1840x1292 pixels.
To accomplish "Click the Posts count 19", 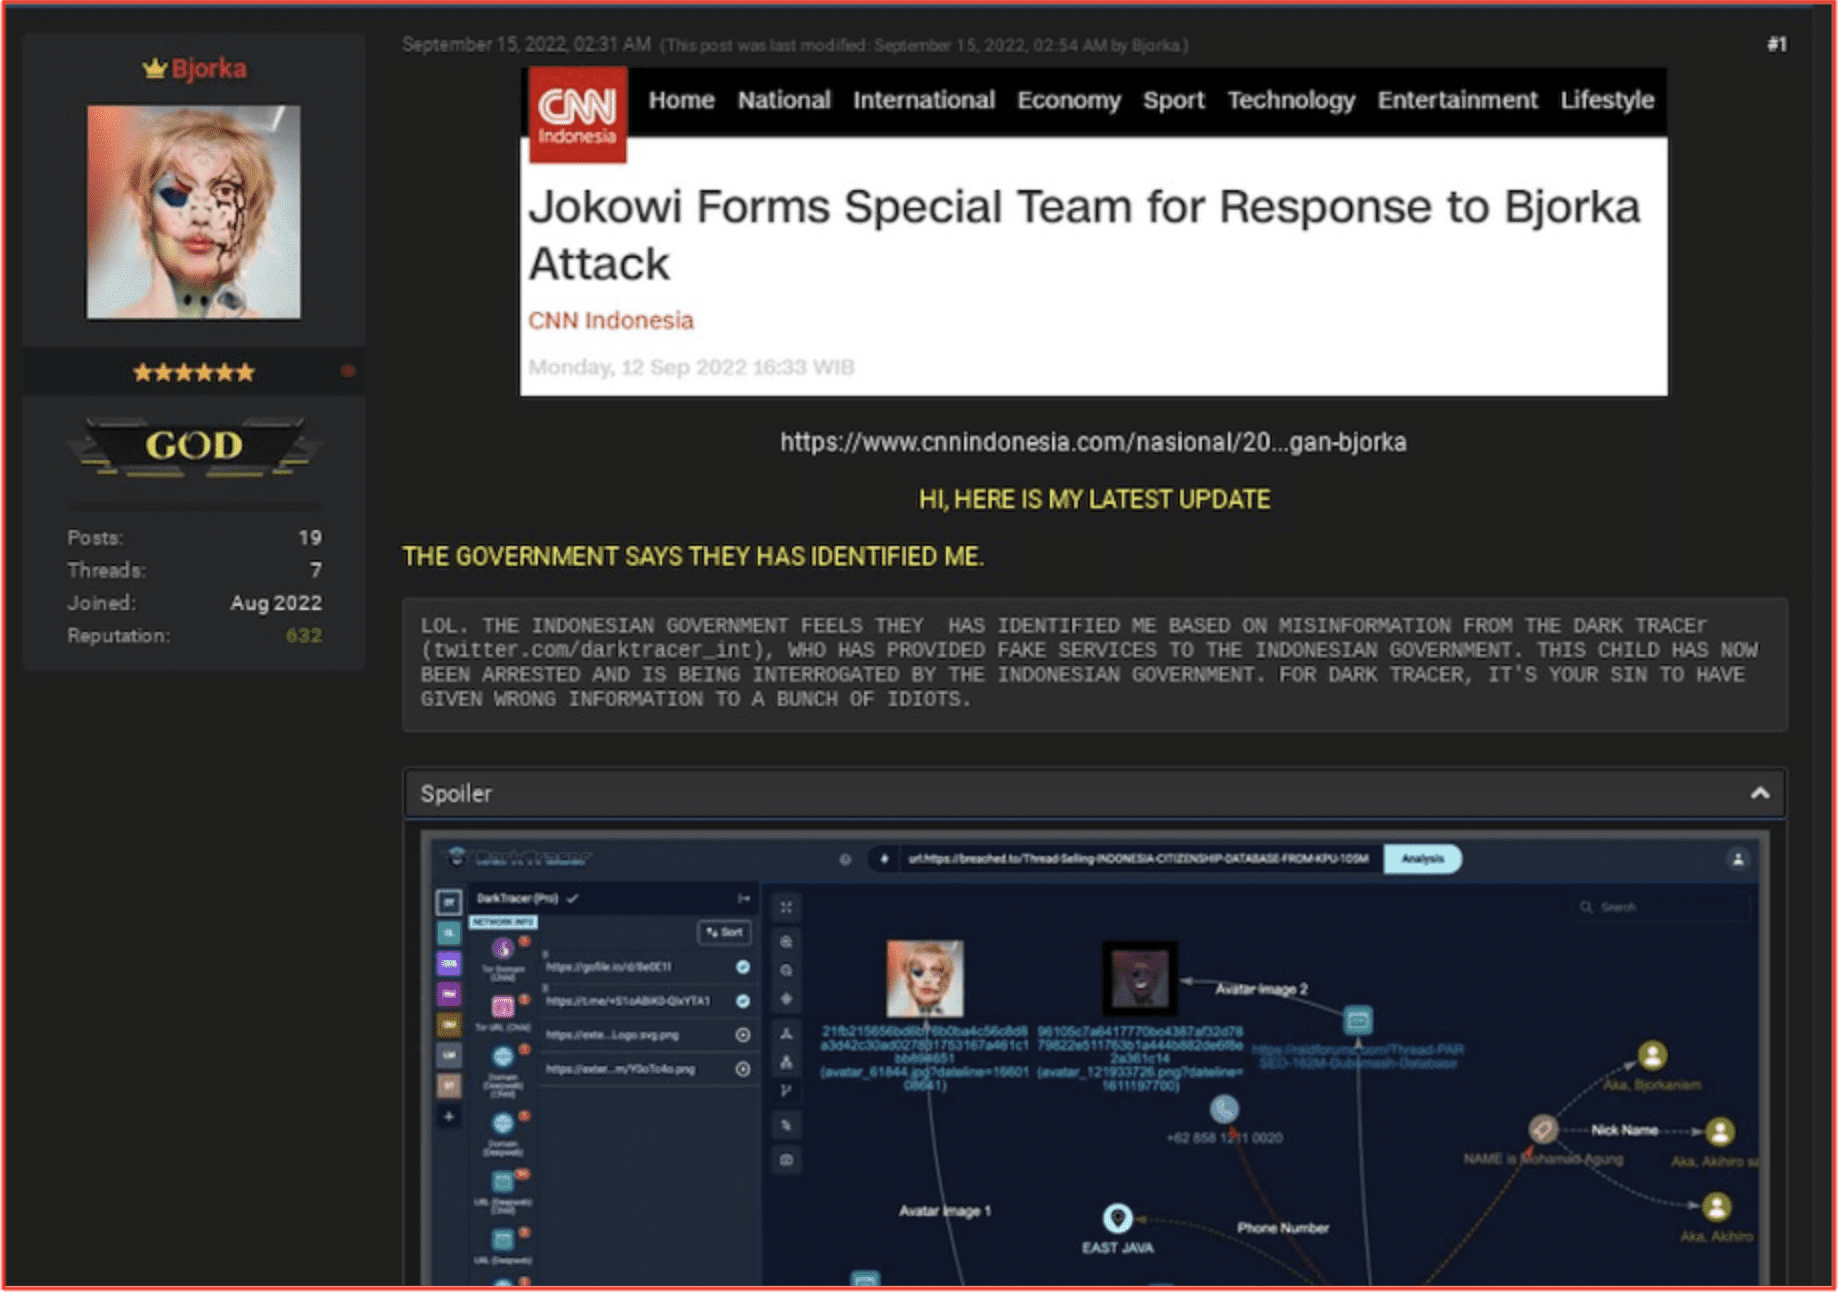I will pyautogui.click(x=310, y=537).
